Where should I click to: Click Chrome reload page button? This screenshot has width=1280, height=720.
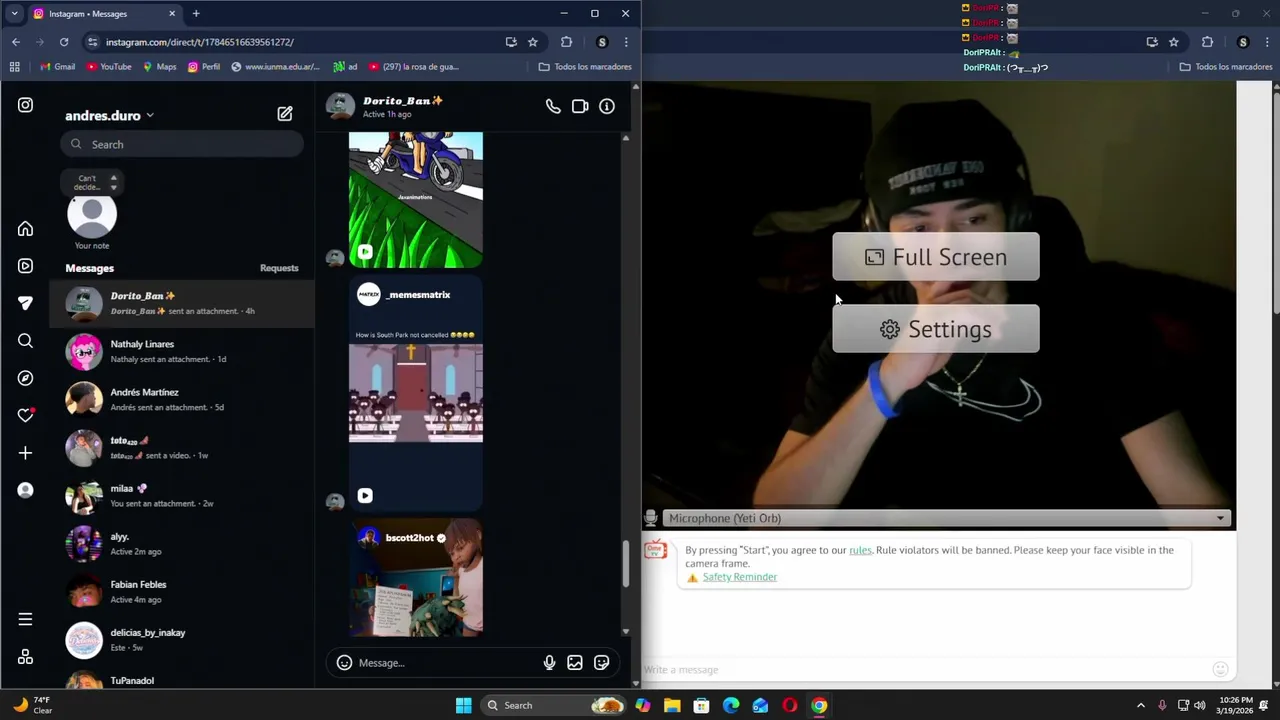(x=64, y=42)
